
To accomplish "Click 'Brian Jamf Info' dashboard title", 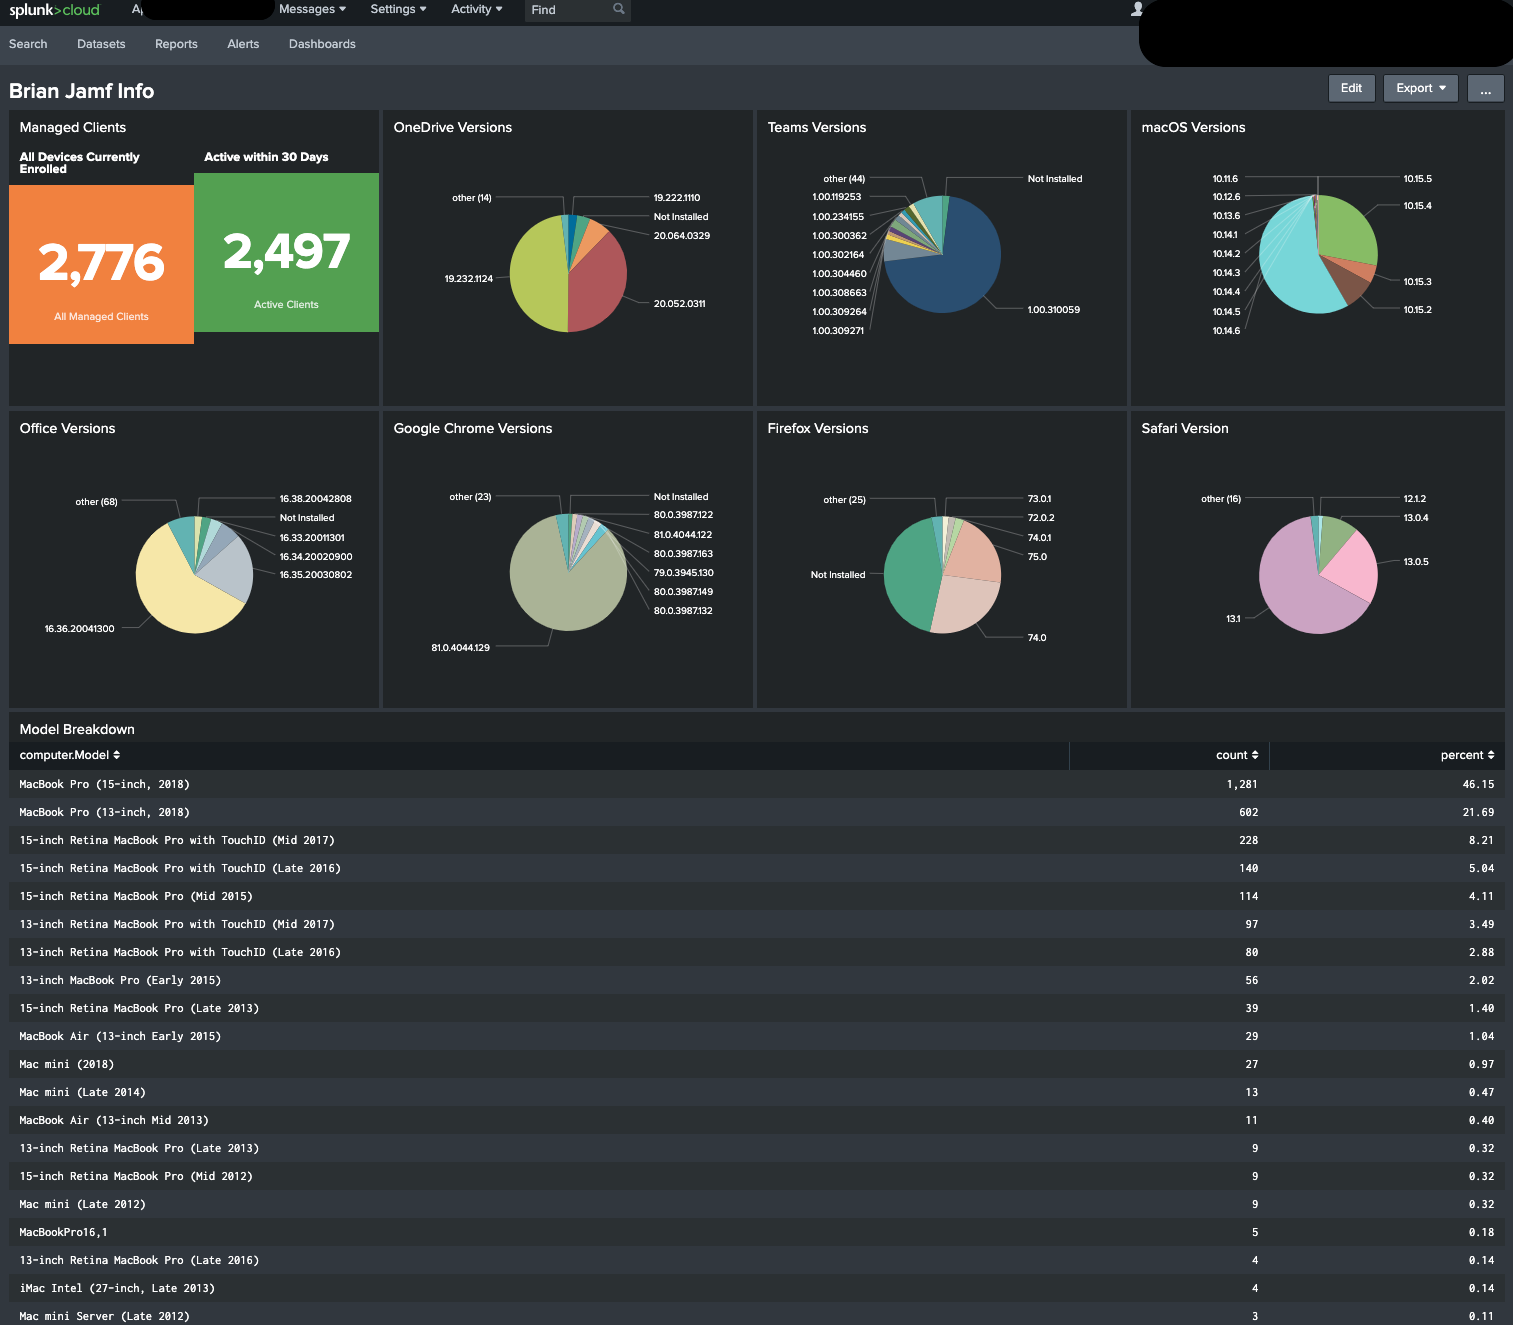I will pyautogui.click(x=81, y=91).
